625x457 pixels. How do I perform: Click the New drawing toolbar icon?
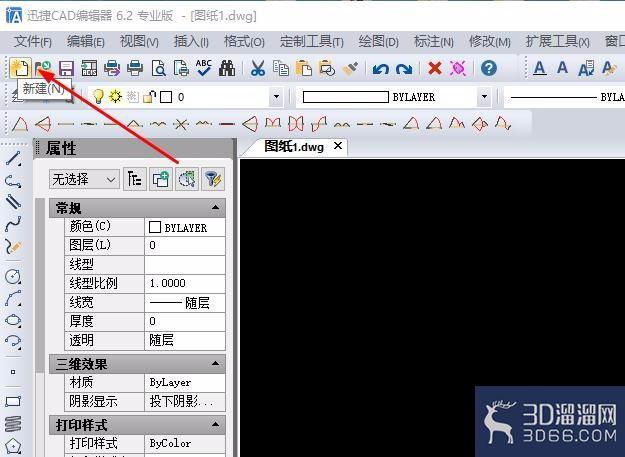[x=20, y=68]
